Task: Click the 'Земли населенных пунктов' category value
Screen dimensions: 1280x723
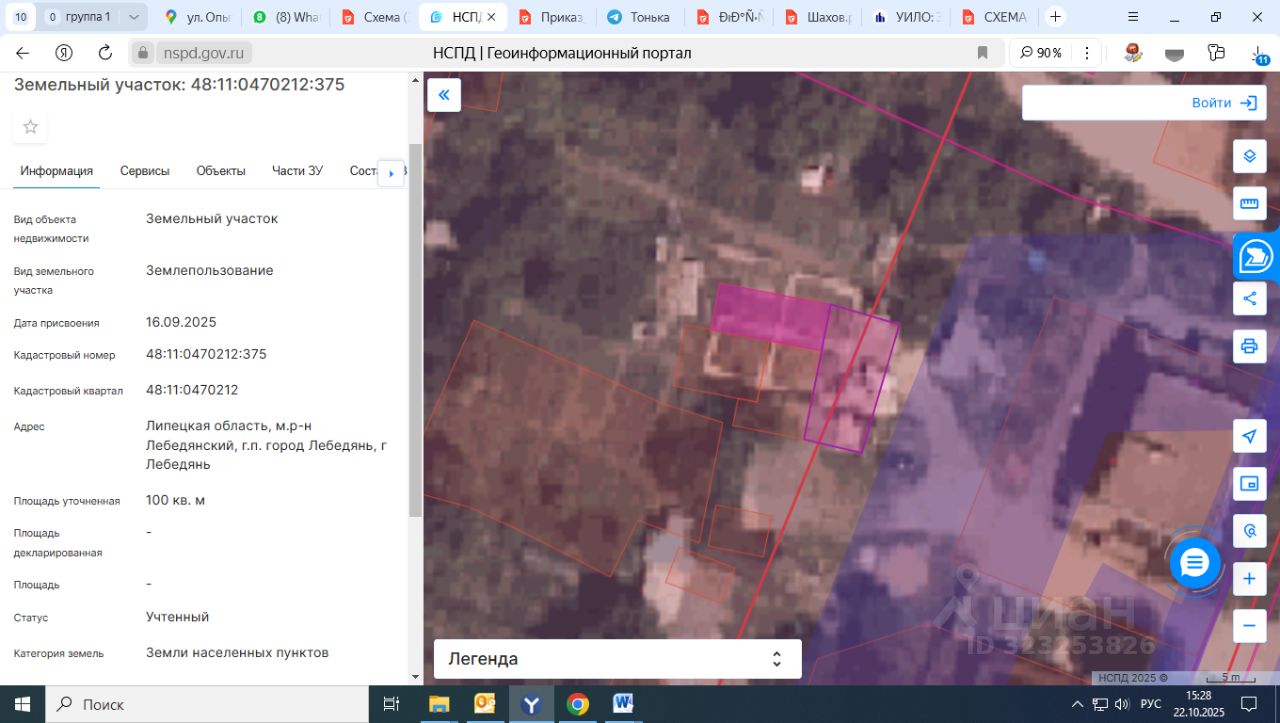Action: coord(237,653)
